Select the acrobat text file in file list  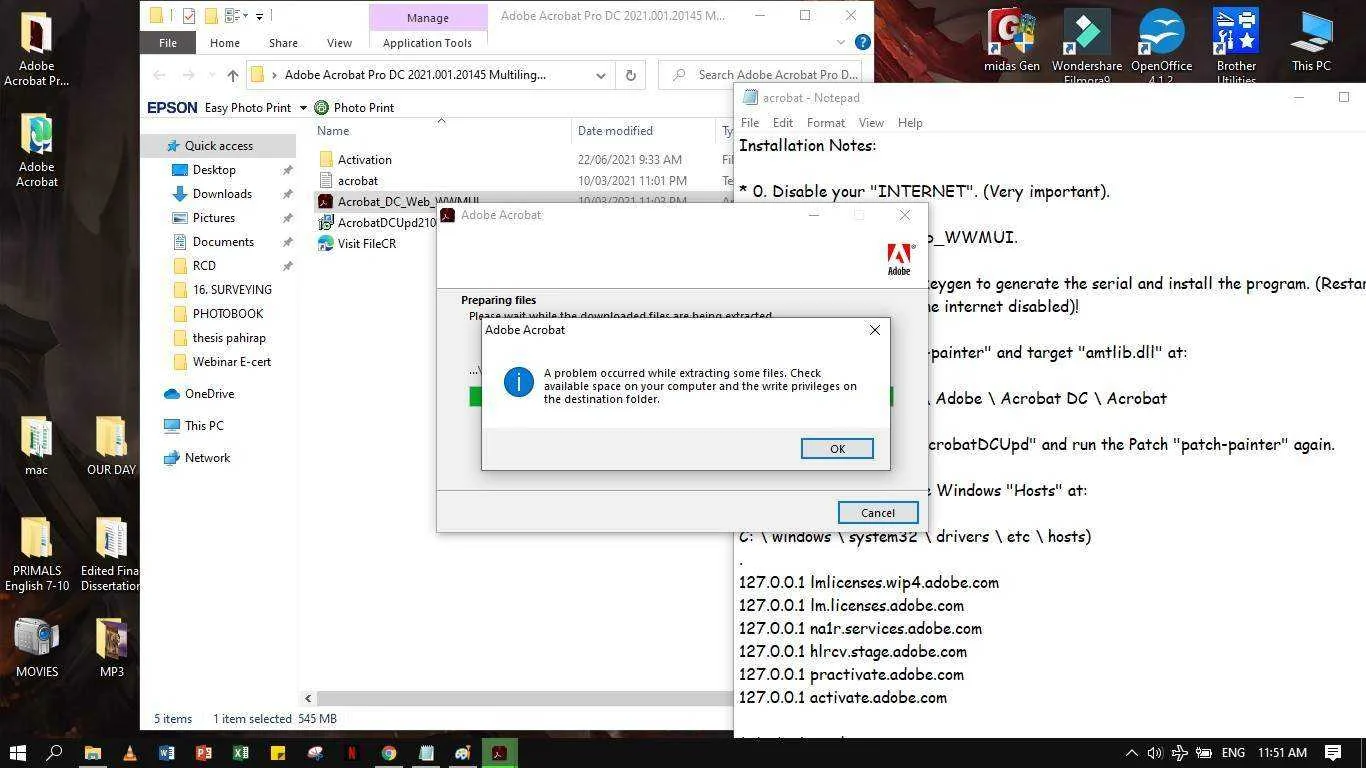coord(357,181)
